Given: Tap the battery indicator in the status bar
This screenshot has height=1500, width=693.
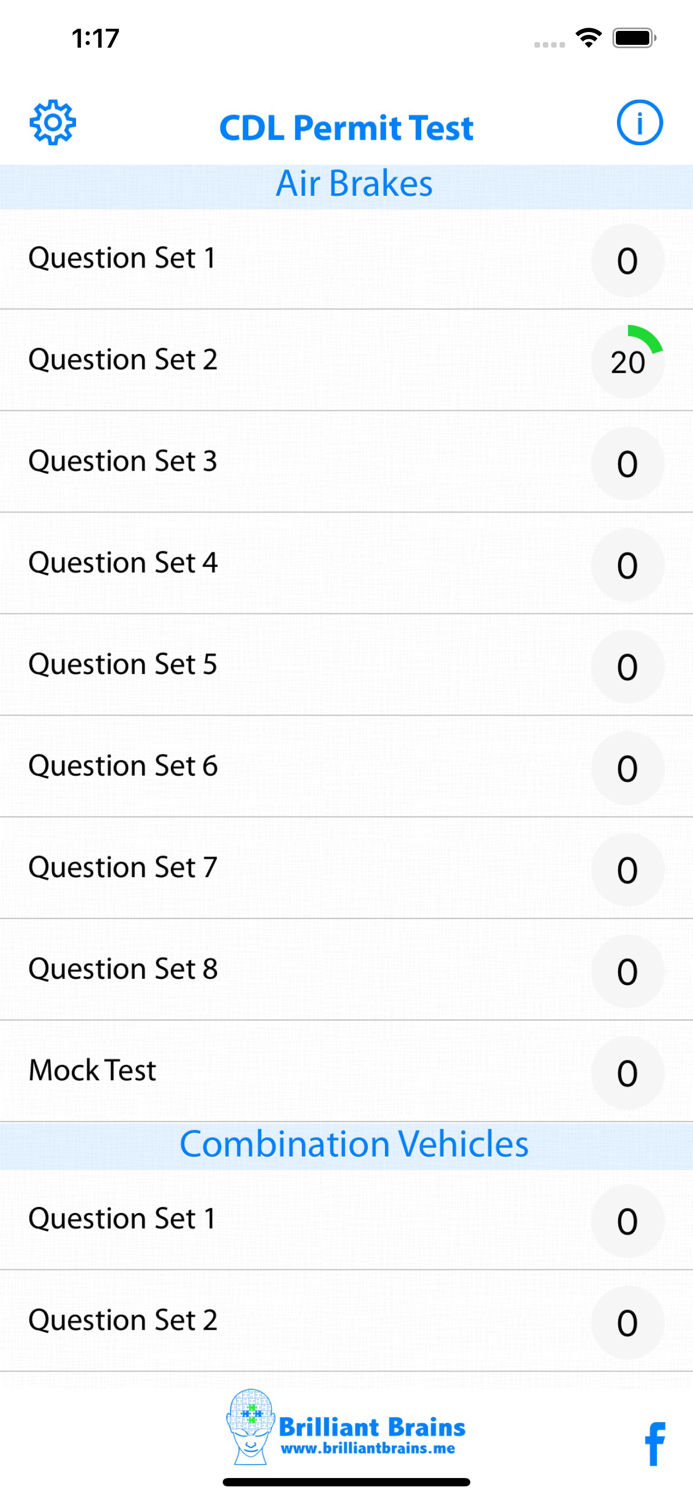Looking at the screenshot, I should [x=633, y=36].
